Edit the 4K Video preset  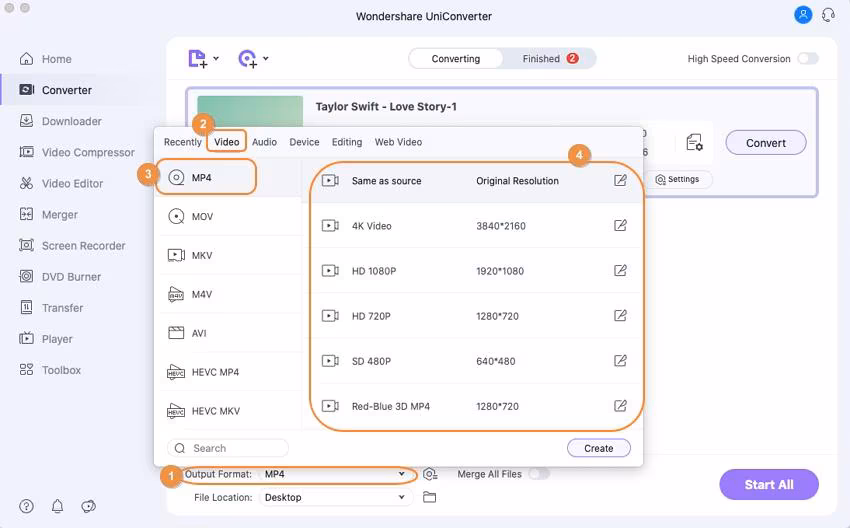point(620,226)
